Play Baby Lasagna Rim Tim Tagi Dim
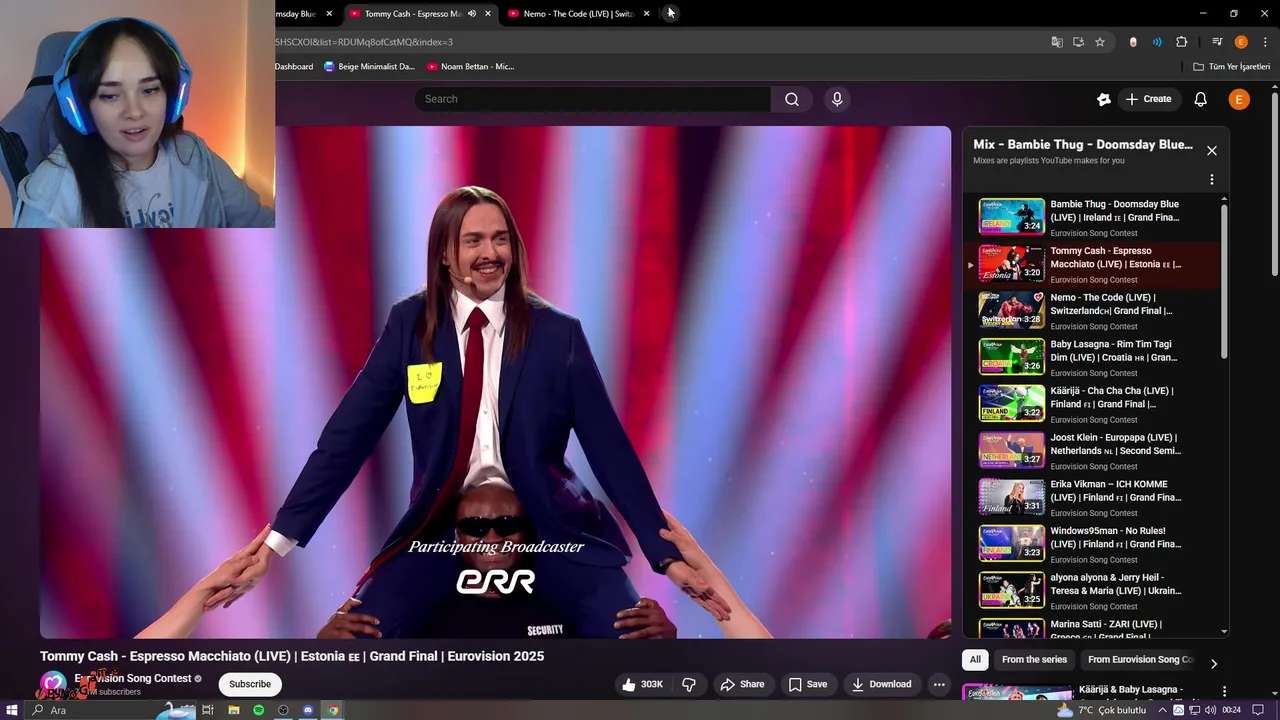Image resolution: width=1280 pixels, height=720 pixels. (x=1093, y=357)
